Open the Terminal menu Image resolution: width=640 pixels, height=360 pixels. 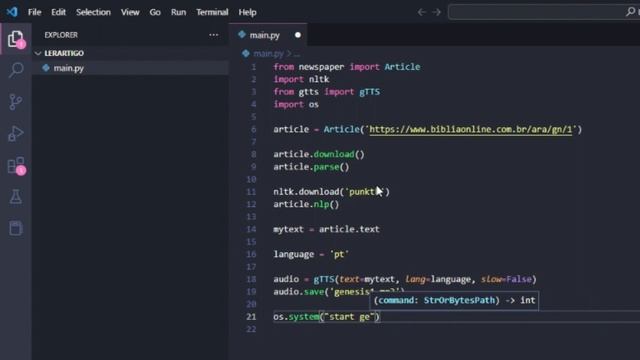[212, 12]
